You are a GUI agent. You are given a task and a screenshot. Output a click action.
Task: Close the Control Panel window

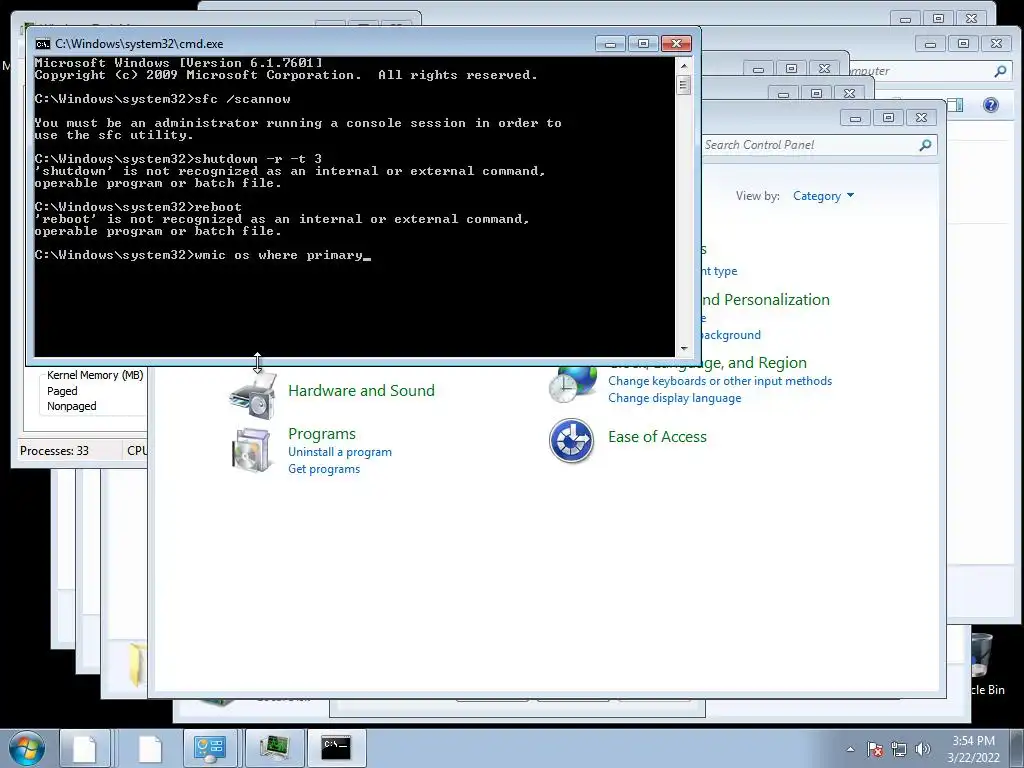pyautogui.click(x=921, y=118)
